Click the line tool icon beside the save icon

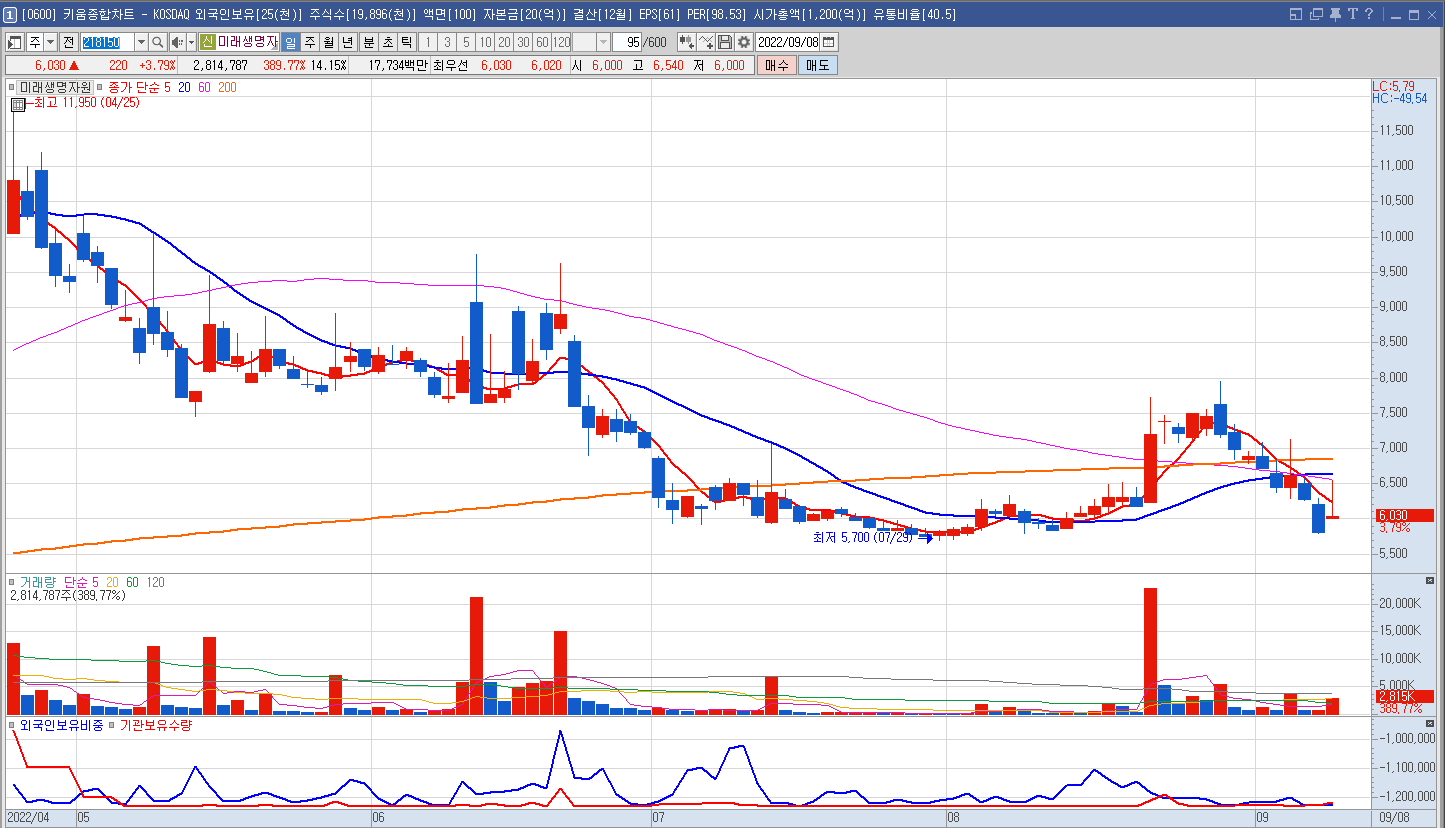(x=706, y=42)
